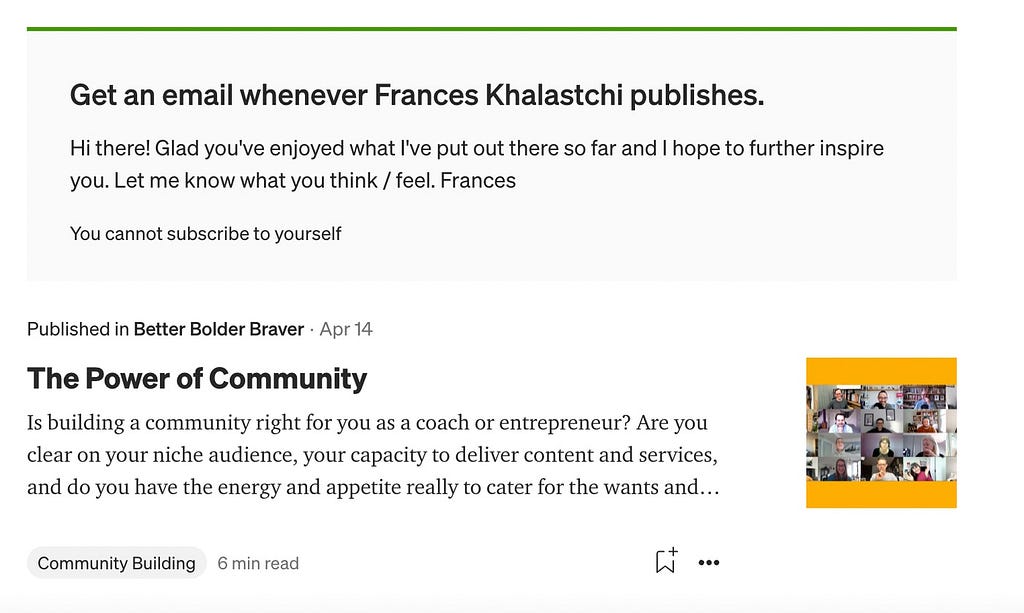
Task: Click the video-call grid article thumbnail
Action: click(x=881, y=433)
